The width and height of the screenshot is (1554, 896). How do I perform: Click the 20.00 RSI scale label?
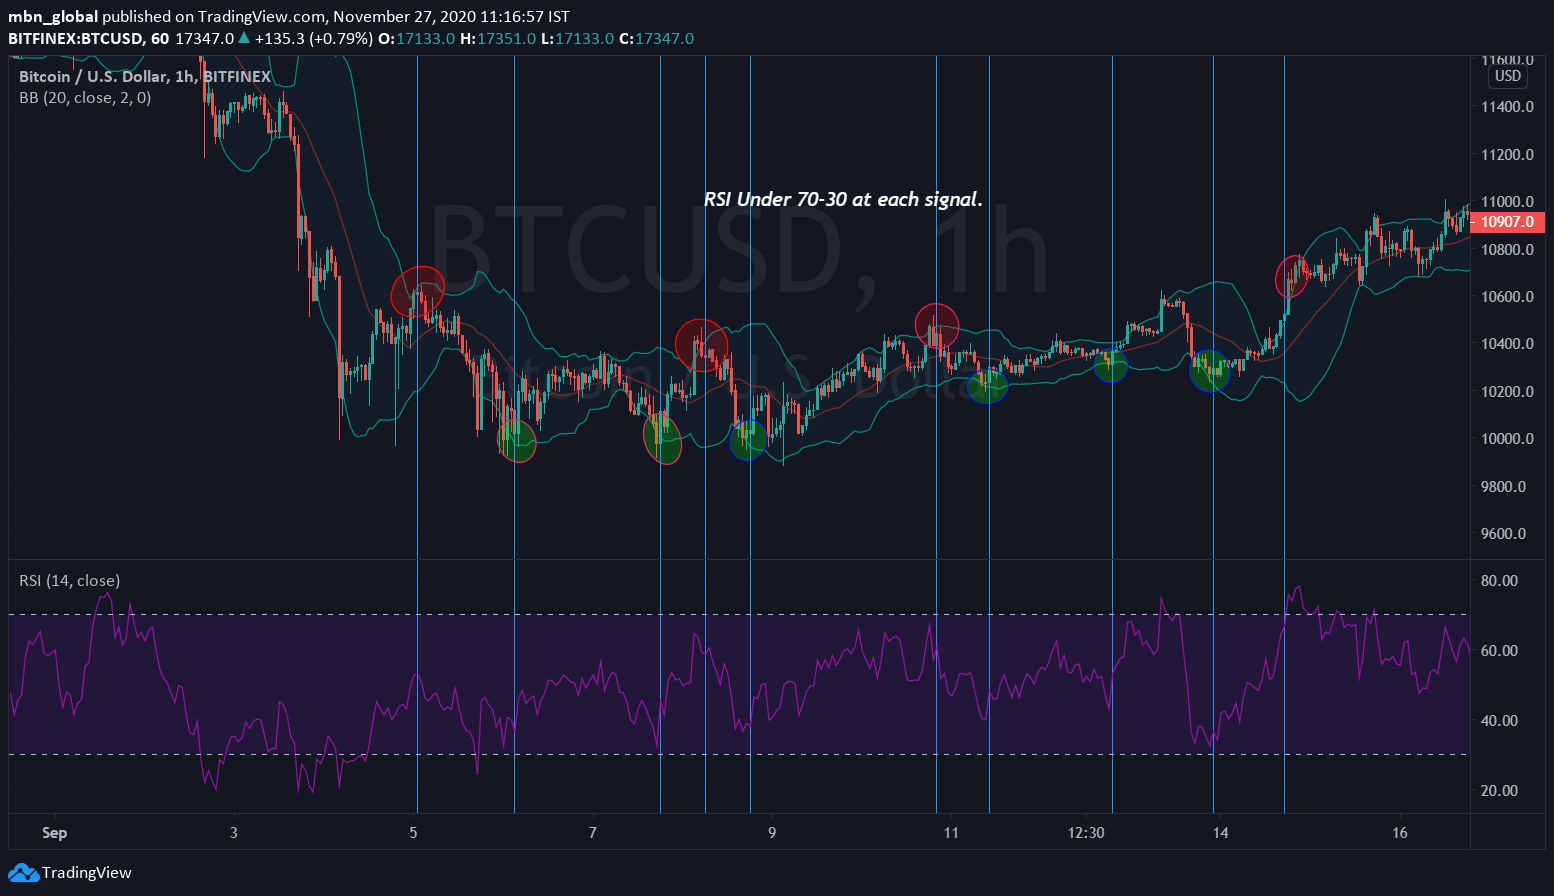point(1499,791)
